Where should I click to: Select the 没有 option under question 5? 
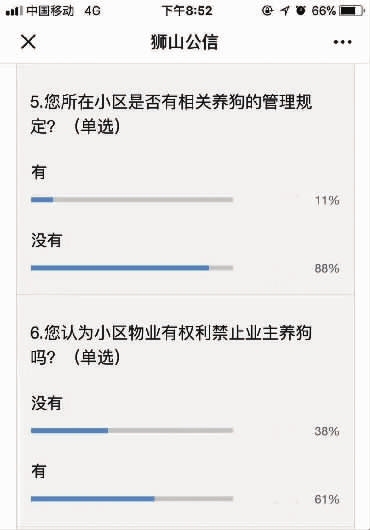46,240
